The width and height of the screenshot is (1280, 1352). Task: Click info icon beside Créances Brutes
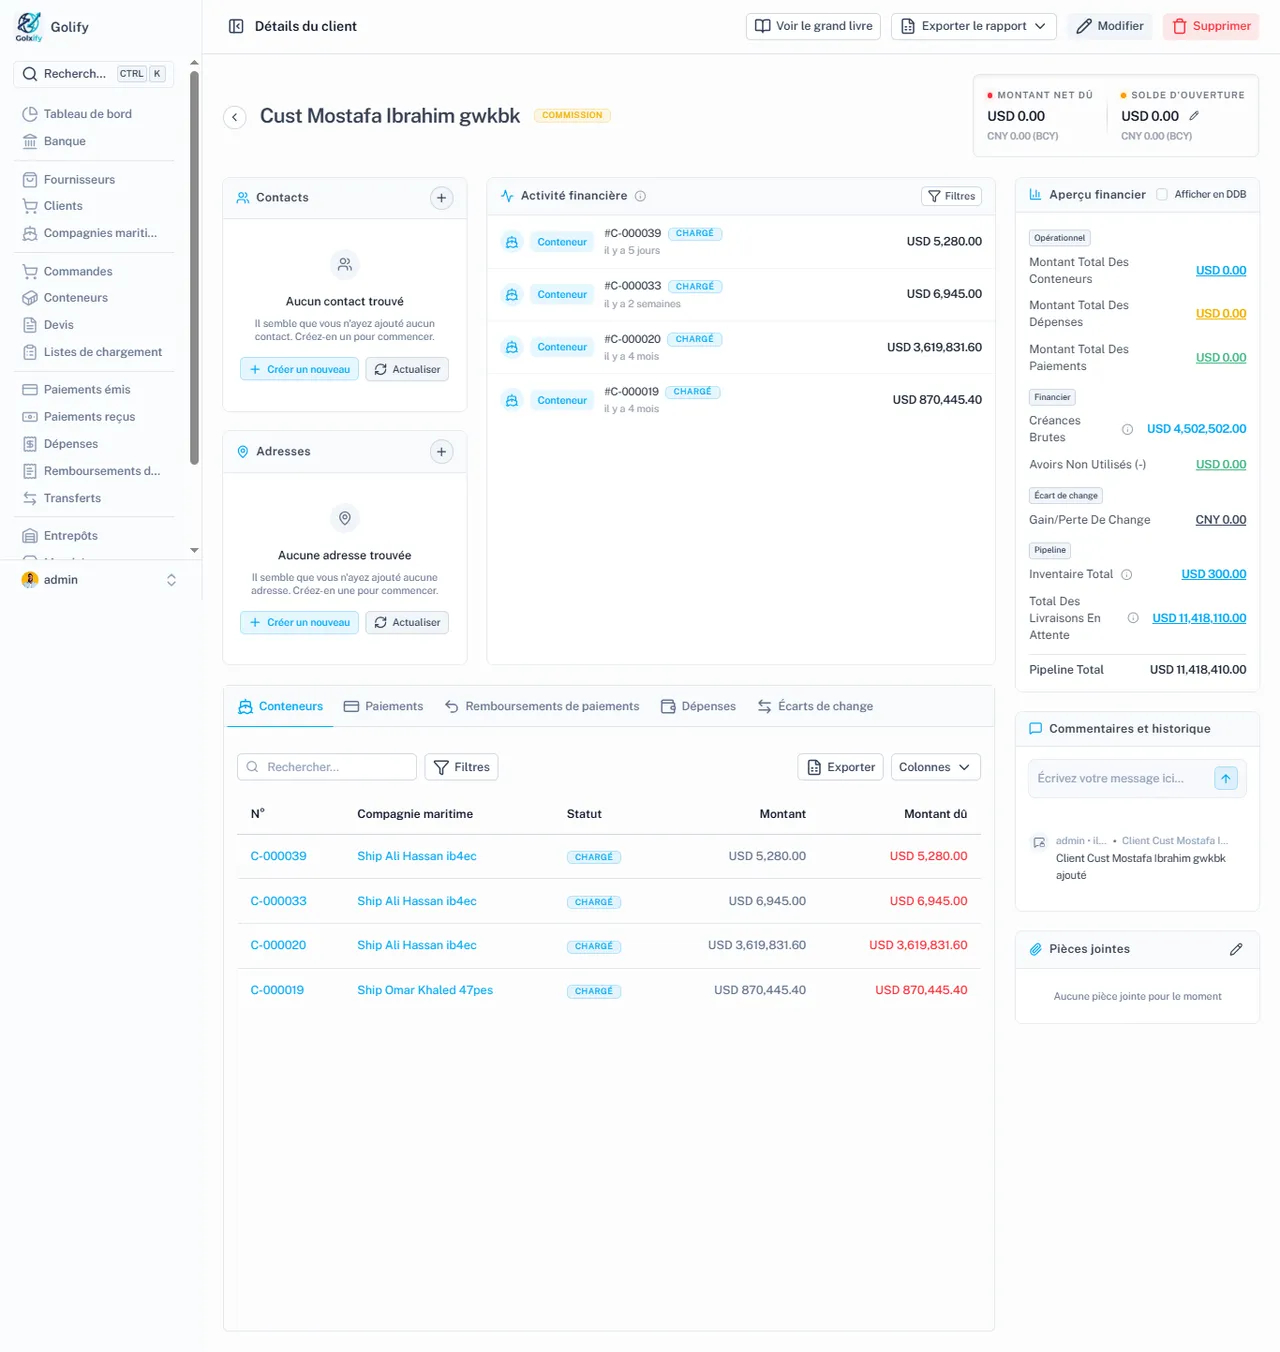click(1127, 429)
